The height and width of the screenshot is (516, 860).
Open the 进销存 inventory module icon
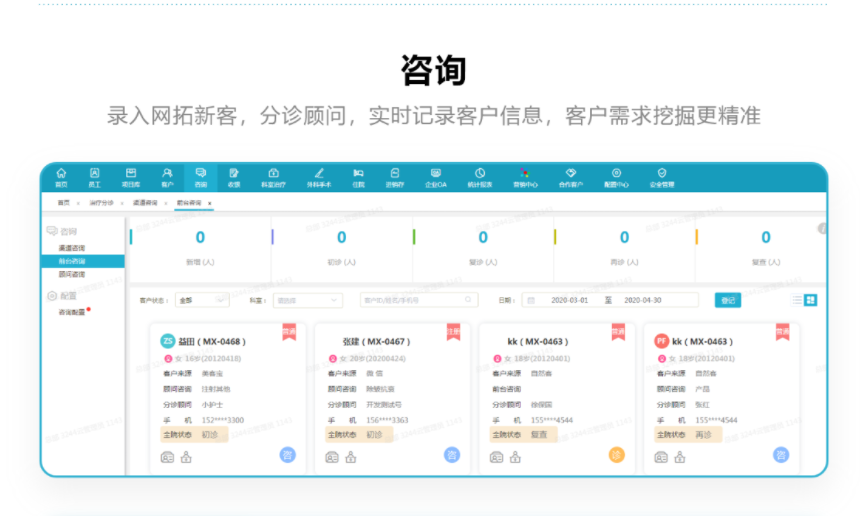[x=395, y=178]
